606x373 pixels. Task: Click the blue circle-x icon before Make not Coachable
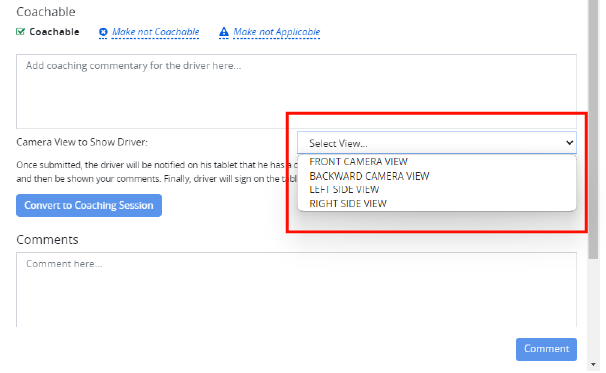[x=103, y=32]
